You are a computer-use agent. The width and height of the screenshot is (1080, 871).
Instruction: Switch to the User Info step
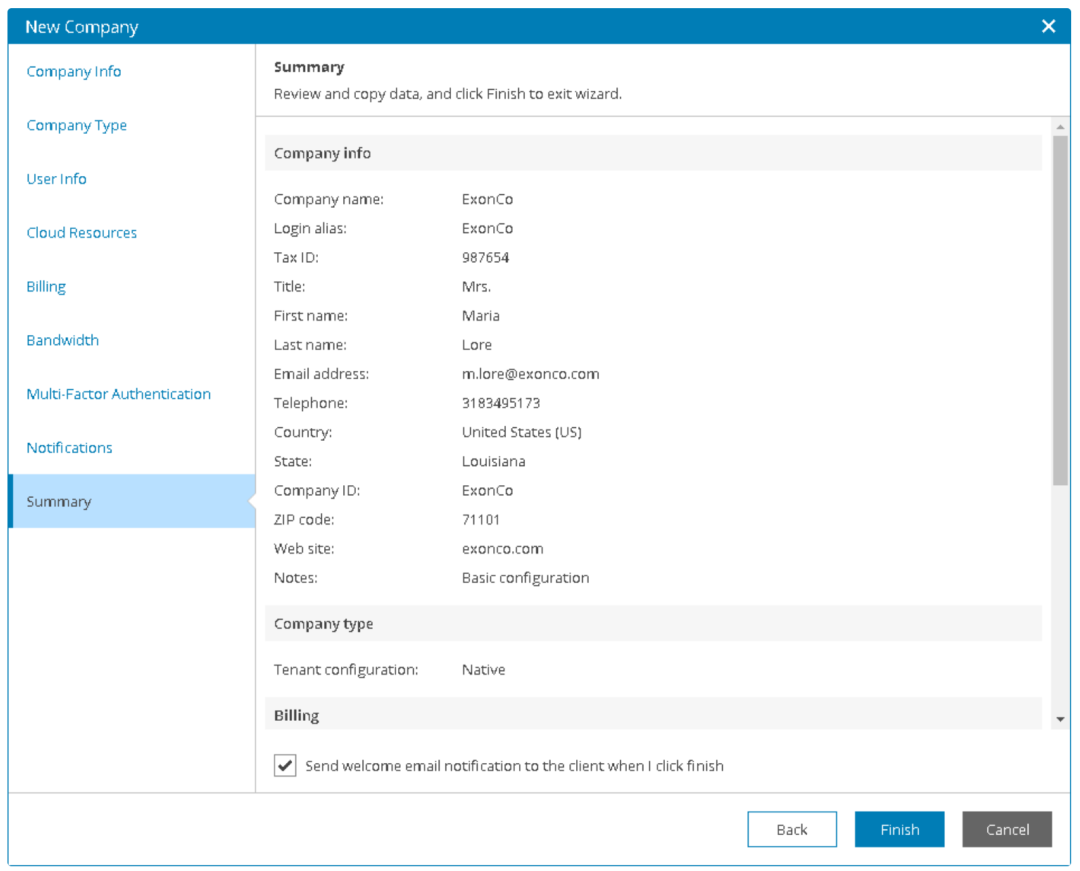pos(57,179)
